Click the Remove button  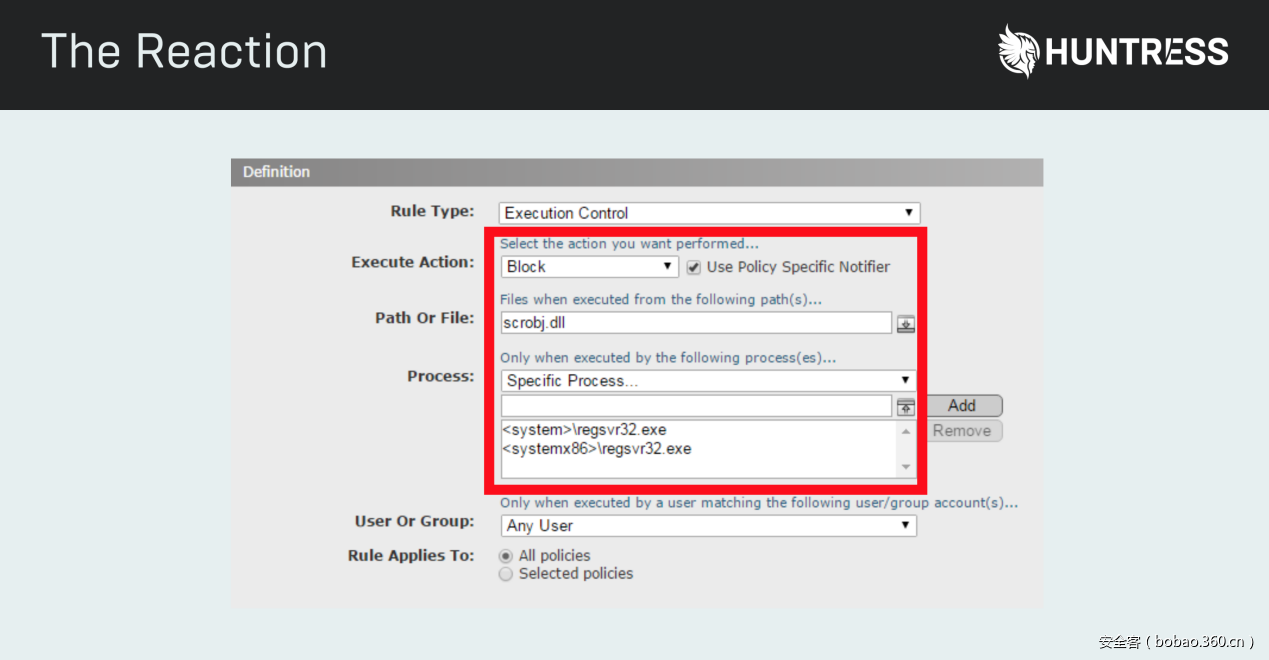click(x=961, y=431)
